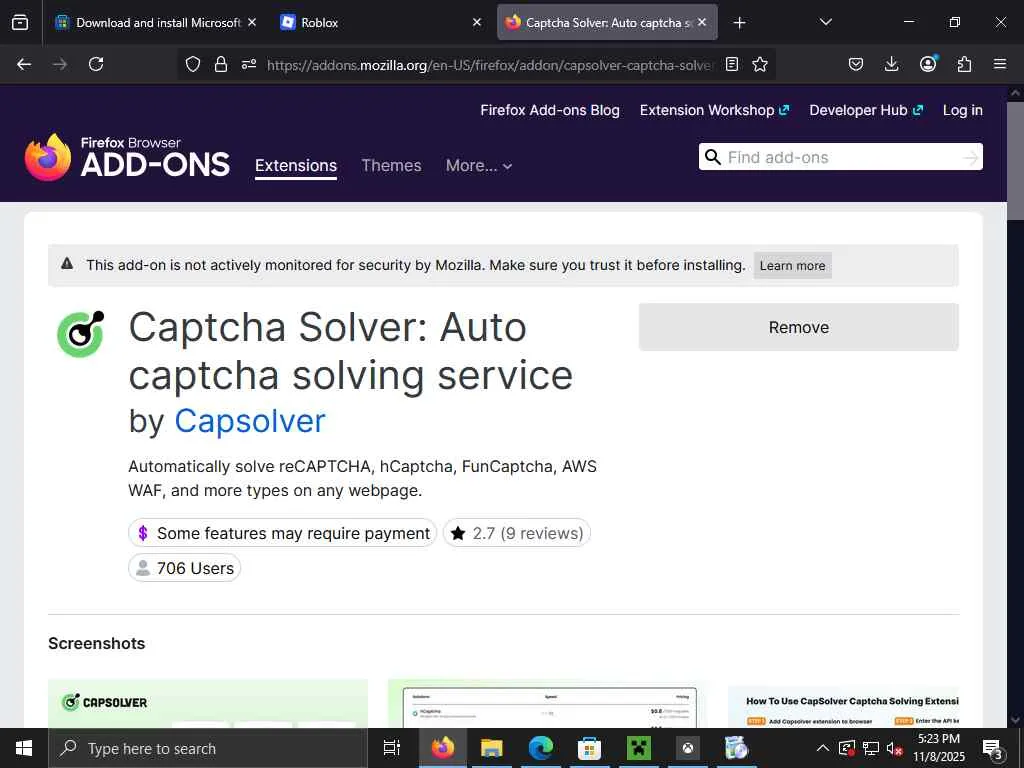The height and width of the screenshot is (768, 1024).
Task: Open the notification center icon
Action: click(993, 748)
